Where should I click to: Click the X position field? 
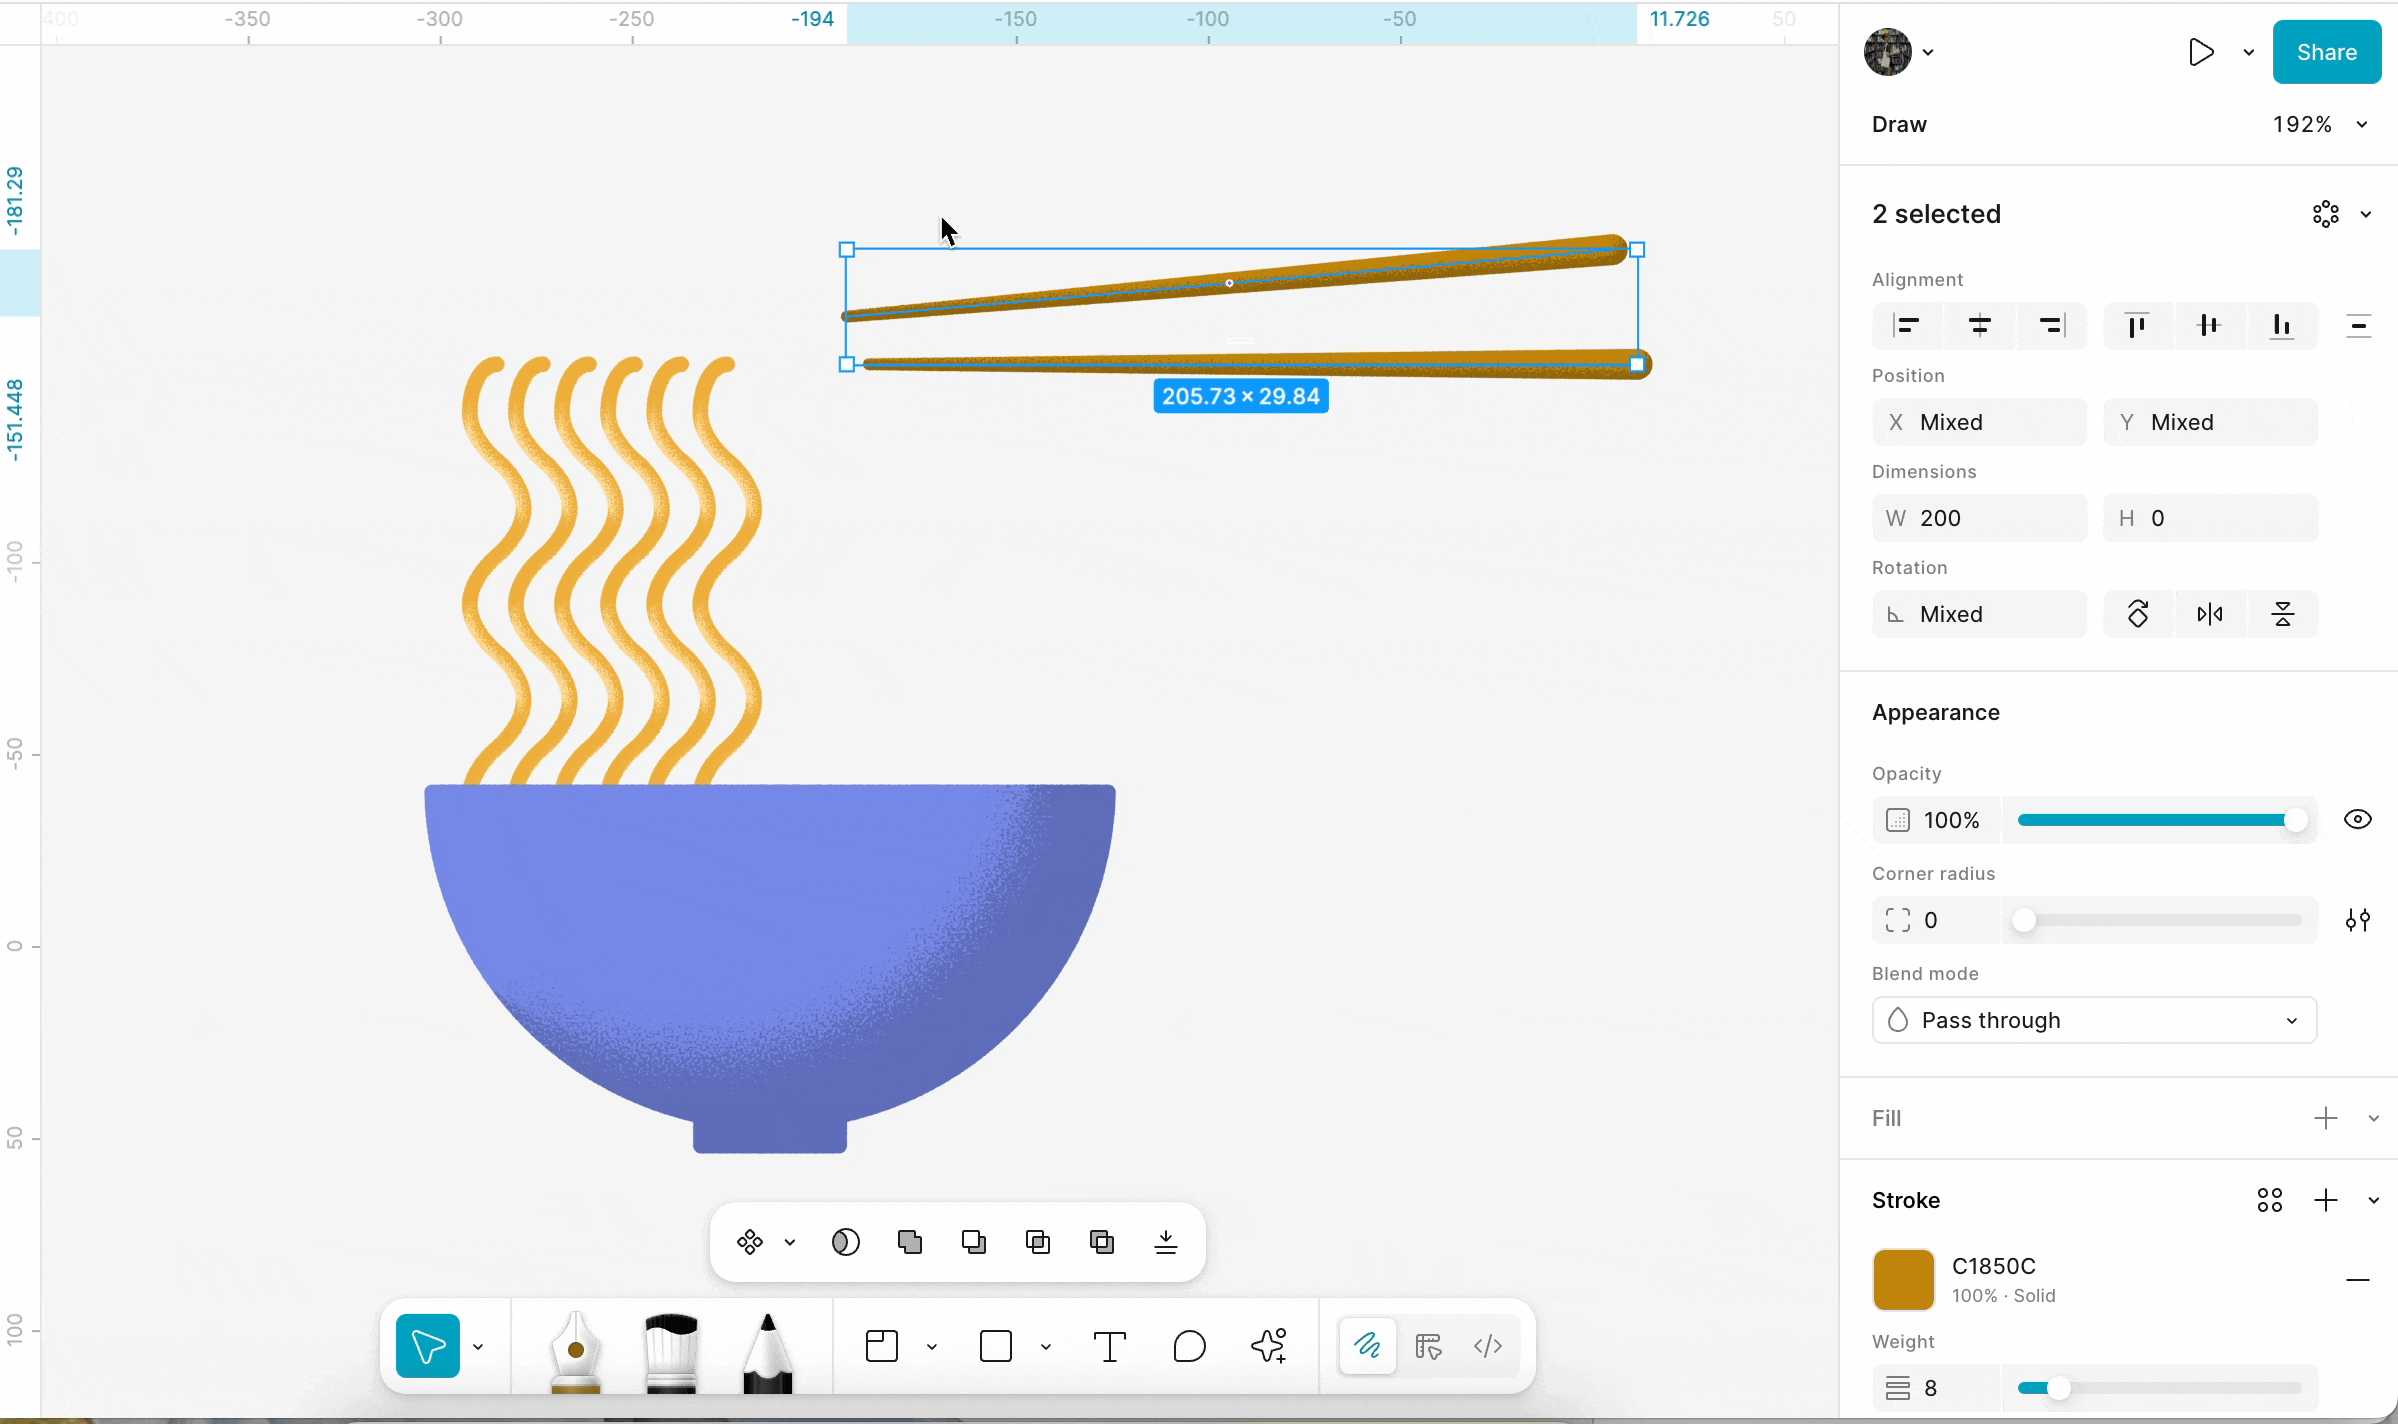tap(1979, 422)
